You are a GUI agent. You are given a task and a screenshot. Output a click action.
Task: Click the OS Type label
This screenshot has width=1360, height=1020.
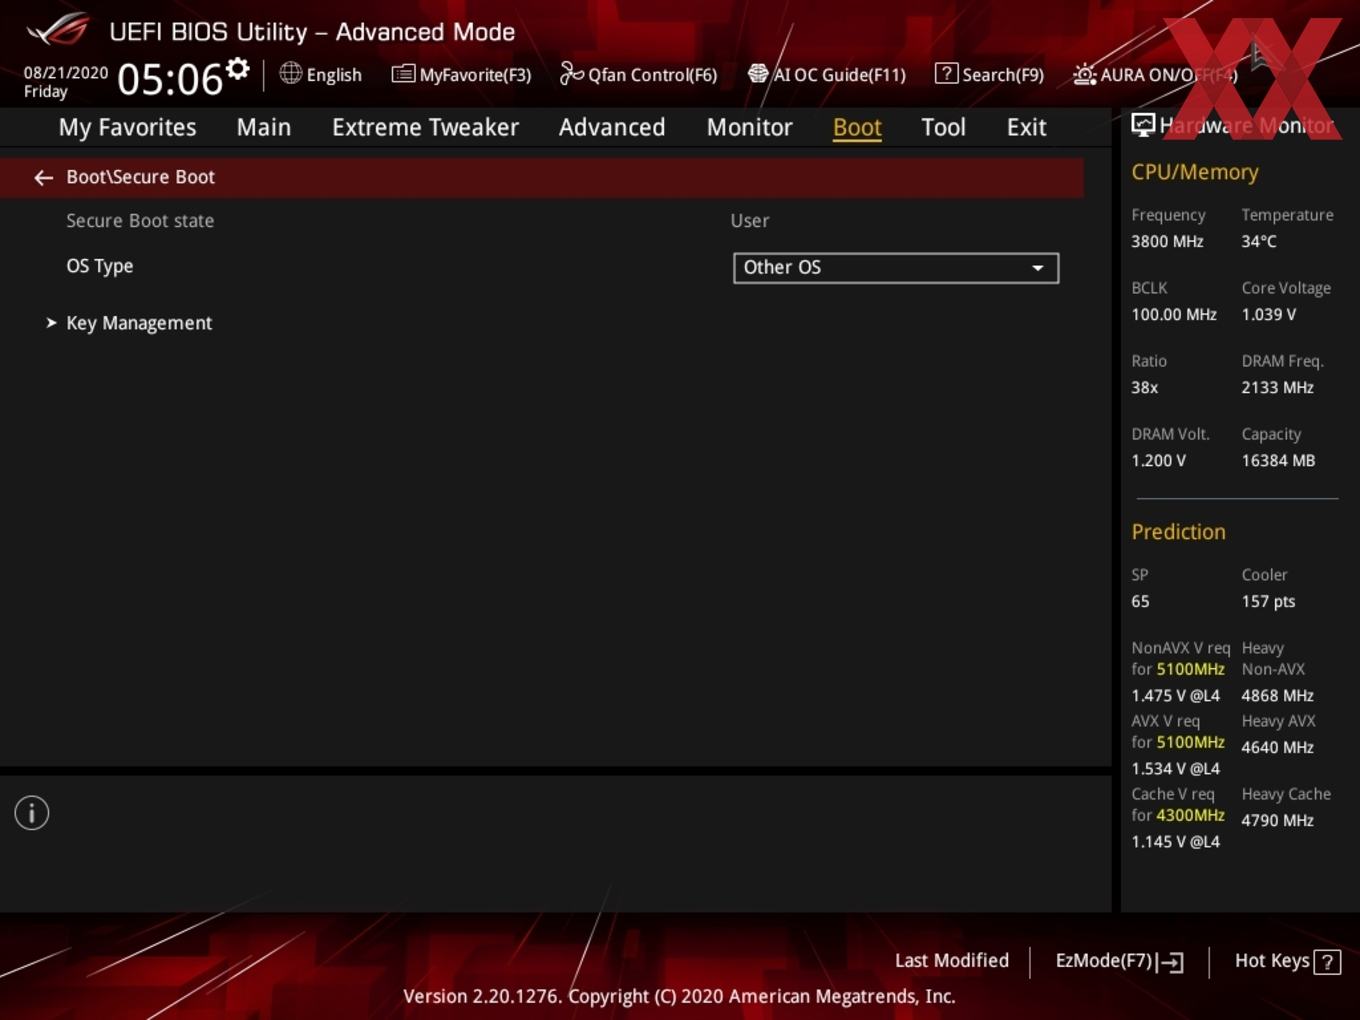(x=100, y=266)
